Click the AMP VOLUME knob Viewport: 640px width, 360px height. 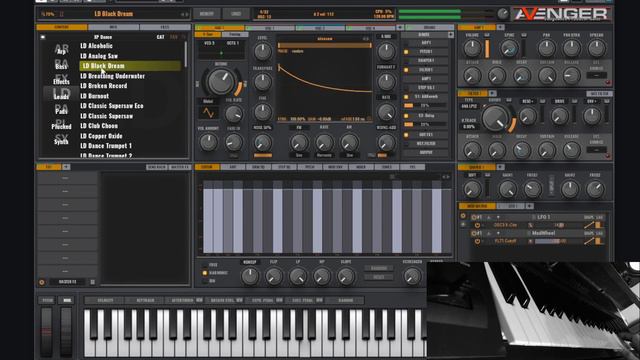click(x=472, y=49)
